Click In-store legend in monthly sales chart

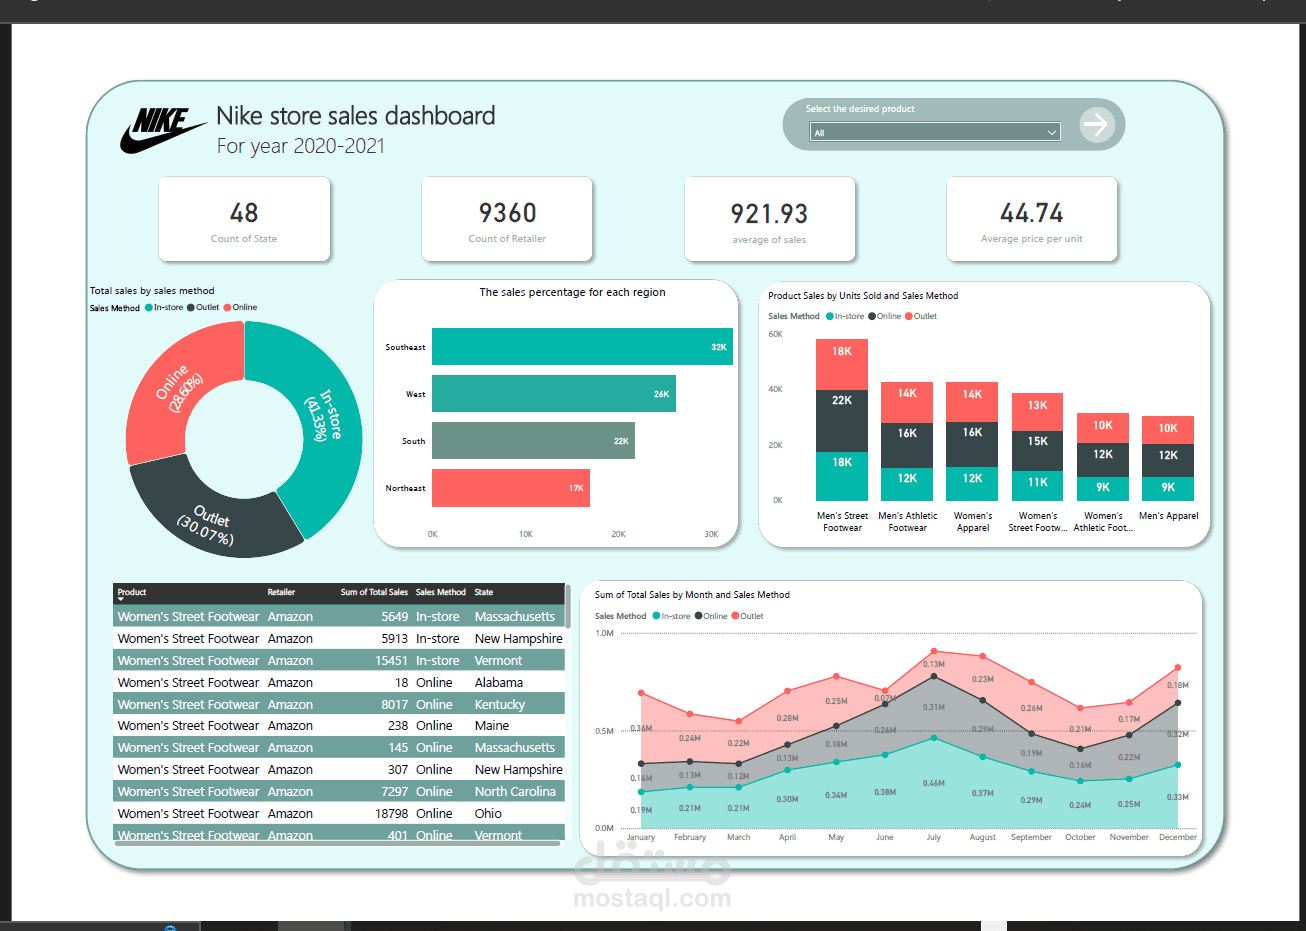(671, 616)
